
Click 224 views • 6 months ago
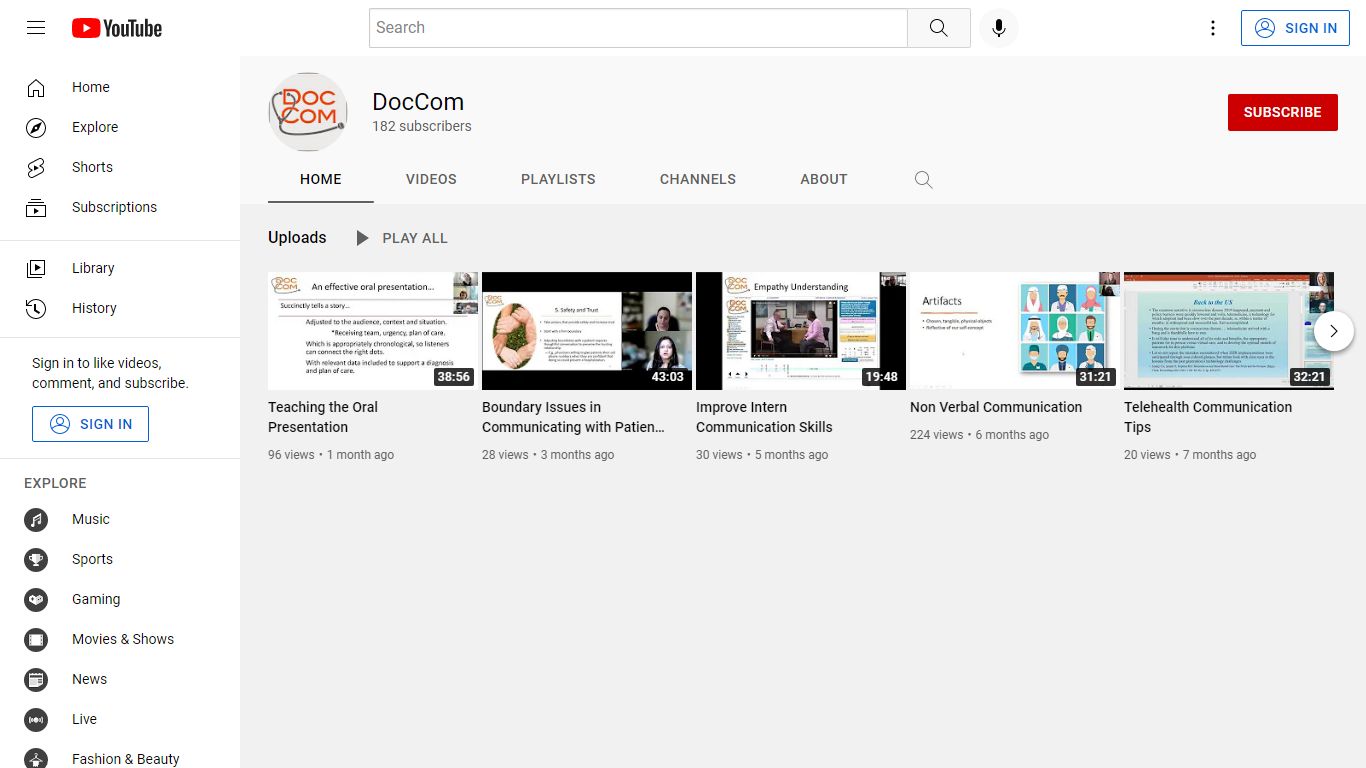(979, 435)
